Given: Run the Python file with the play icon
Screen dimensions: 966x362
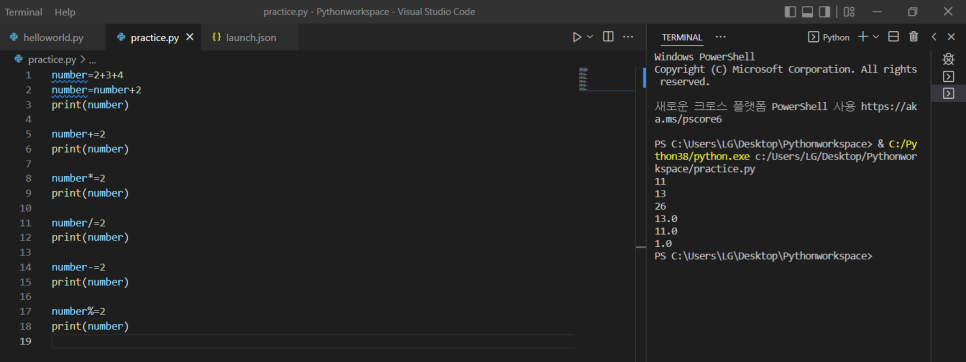Looking at the screenshot, I should click(577, 37).
